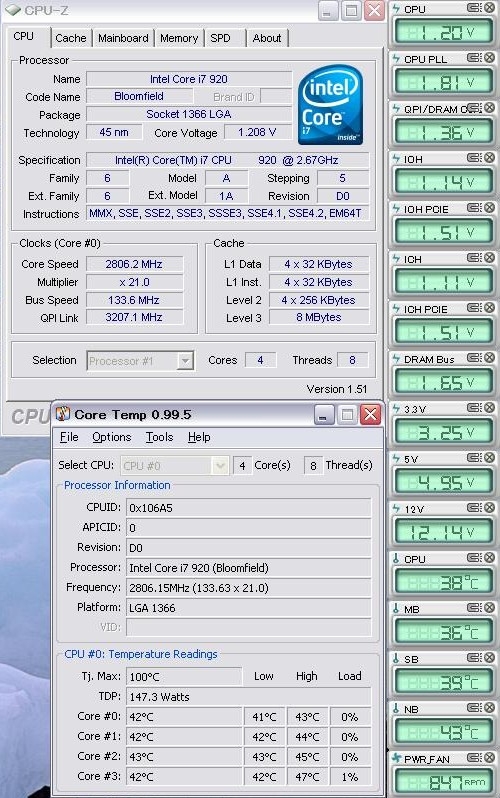The image size is (500, 798).
Task: Switch to the Mainboard tab
Action: pyautogui.click(x=123, y=38)
